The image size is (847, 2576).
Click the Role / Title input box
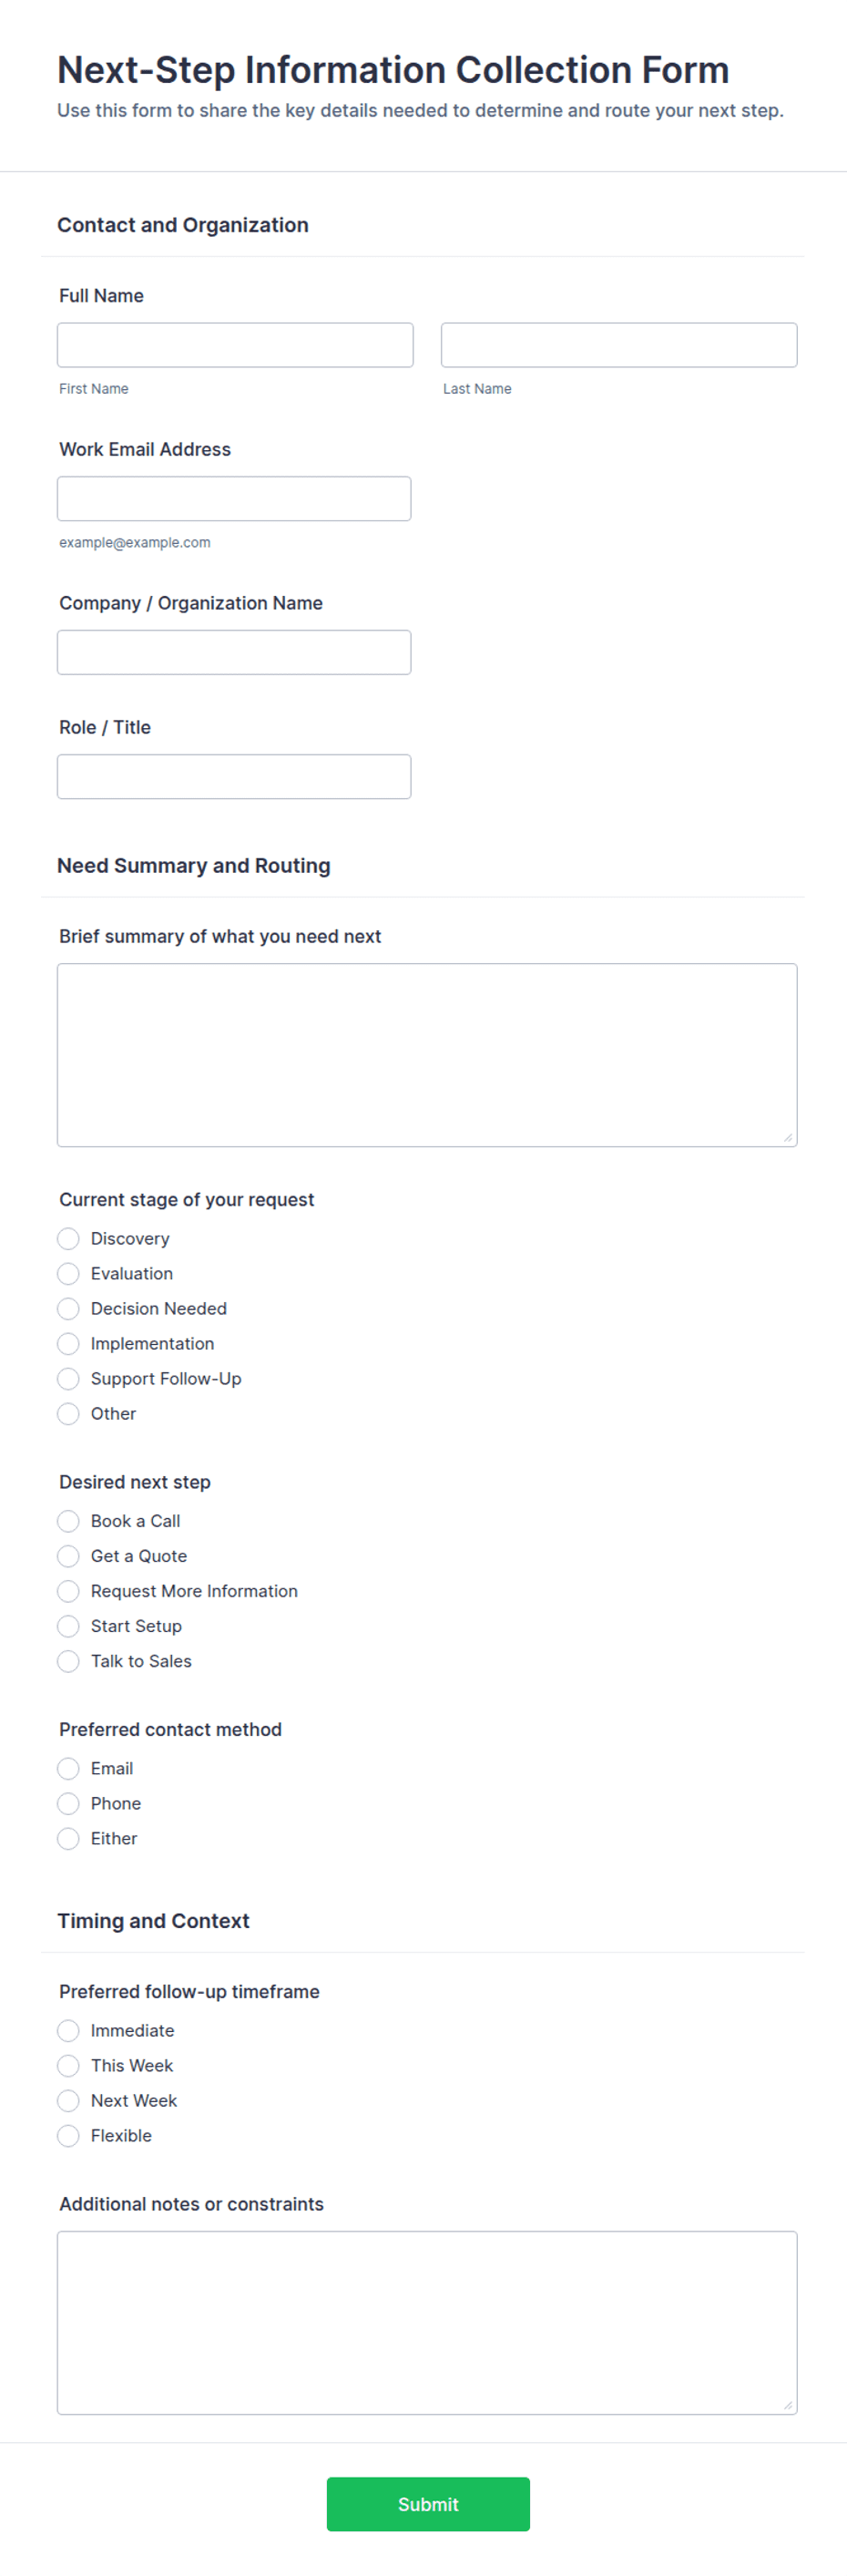[x=234, y=777]
